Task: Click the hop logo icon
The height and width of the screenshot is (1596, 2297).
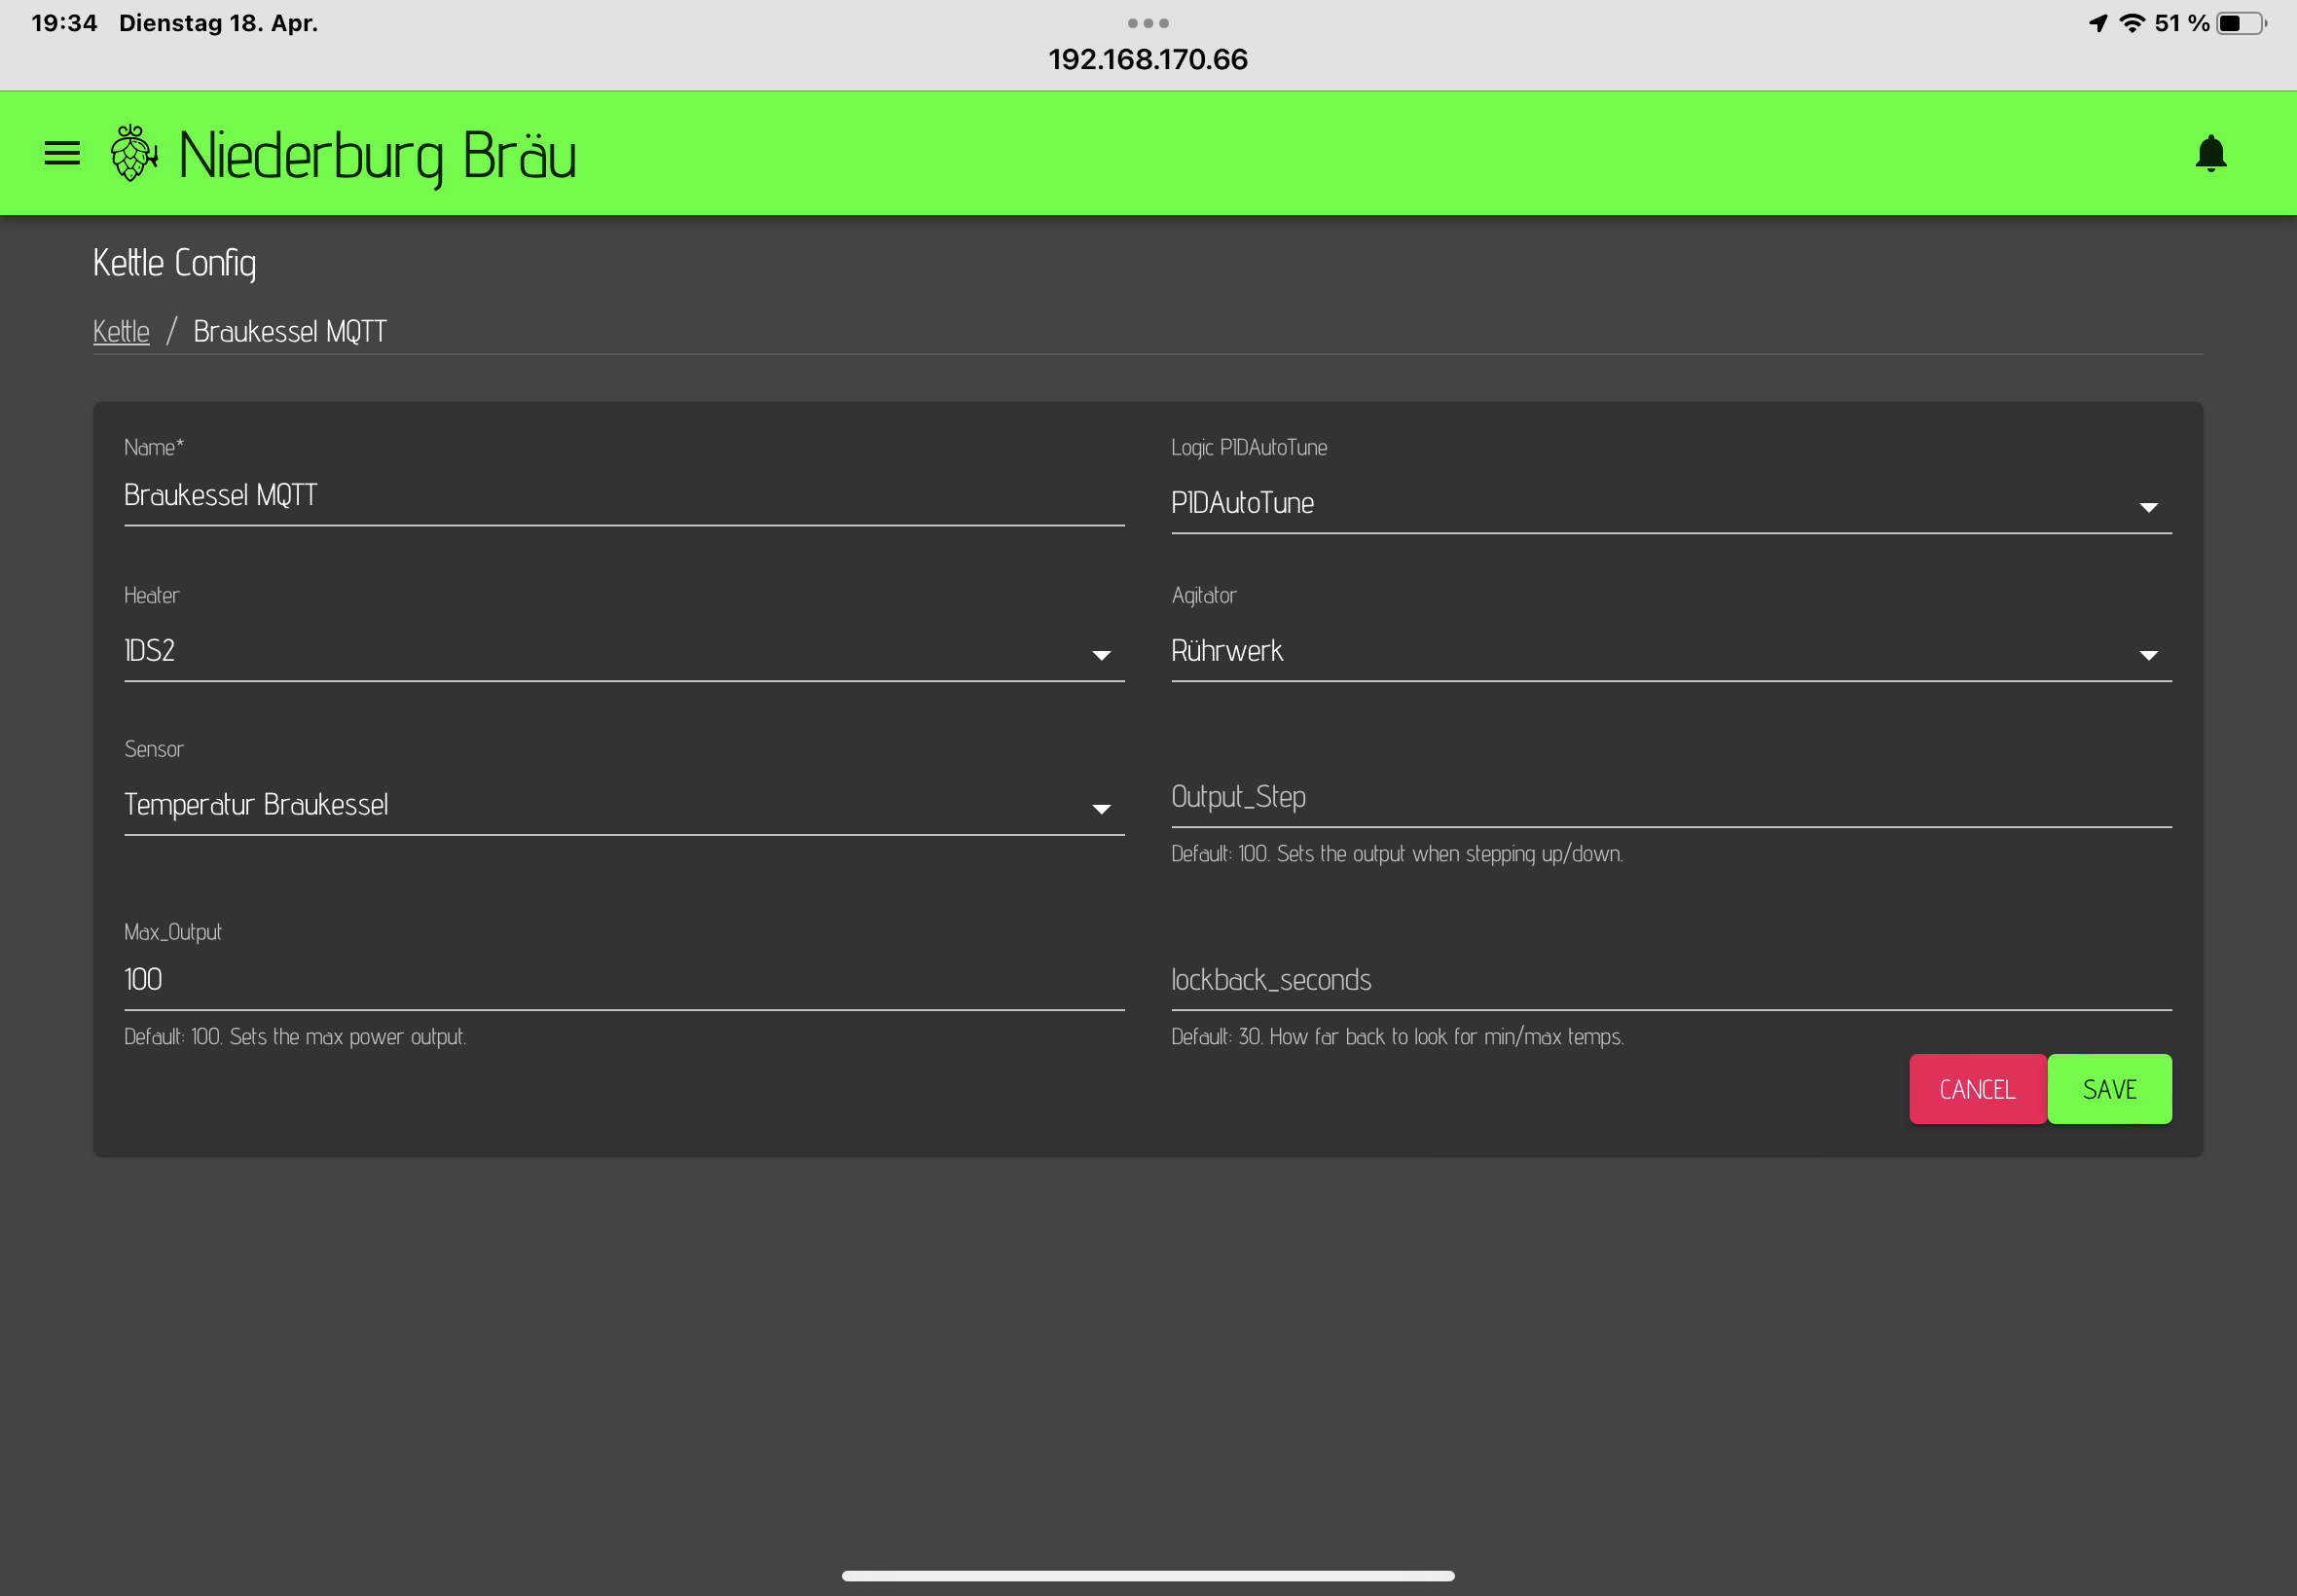Action: point(133,153)
